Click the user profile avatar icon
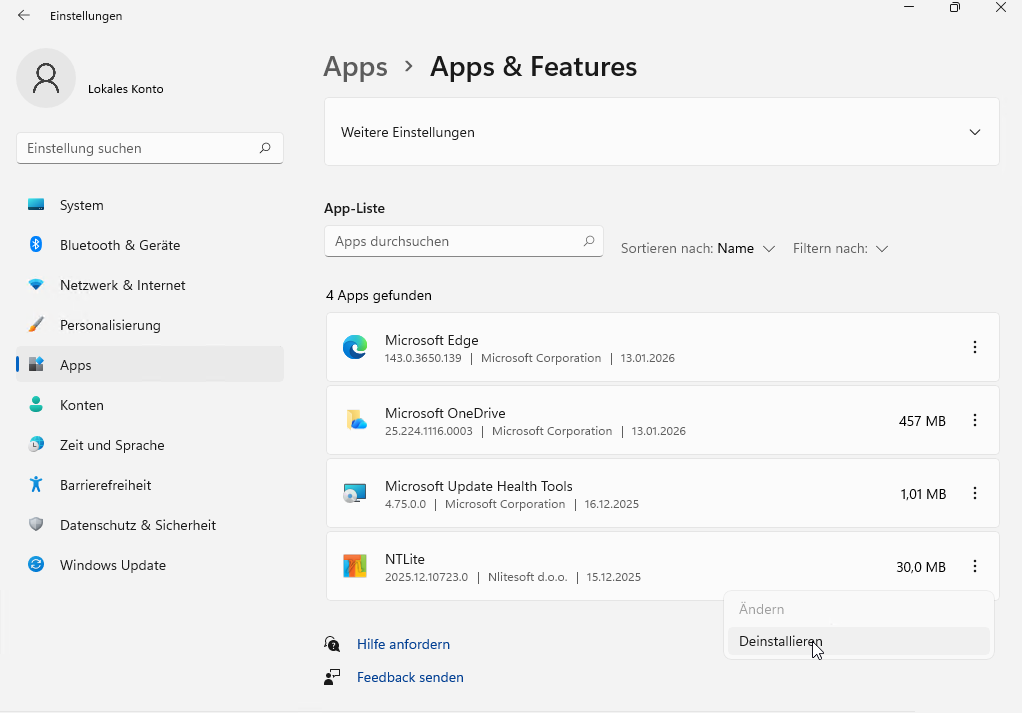The image size is (1022, 713). pyautogui.click(x=46, y=78)
